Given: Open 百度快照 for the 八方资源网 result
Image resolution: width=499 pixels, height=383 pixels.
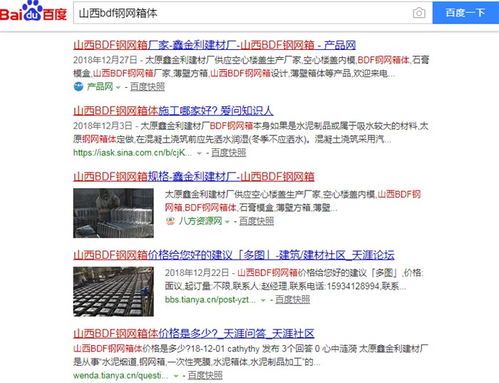Looking at the screenshot, I should pos(256,221).
